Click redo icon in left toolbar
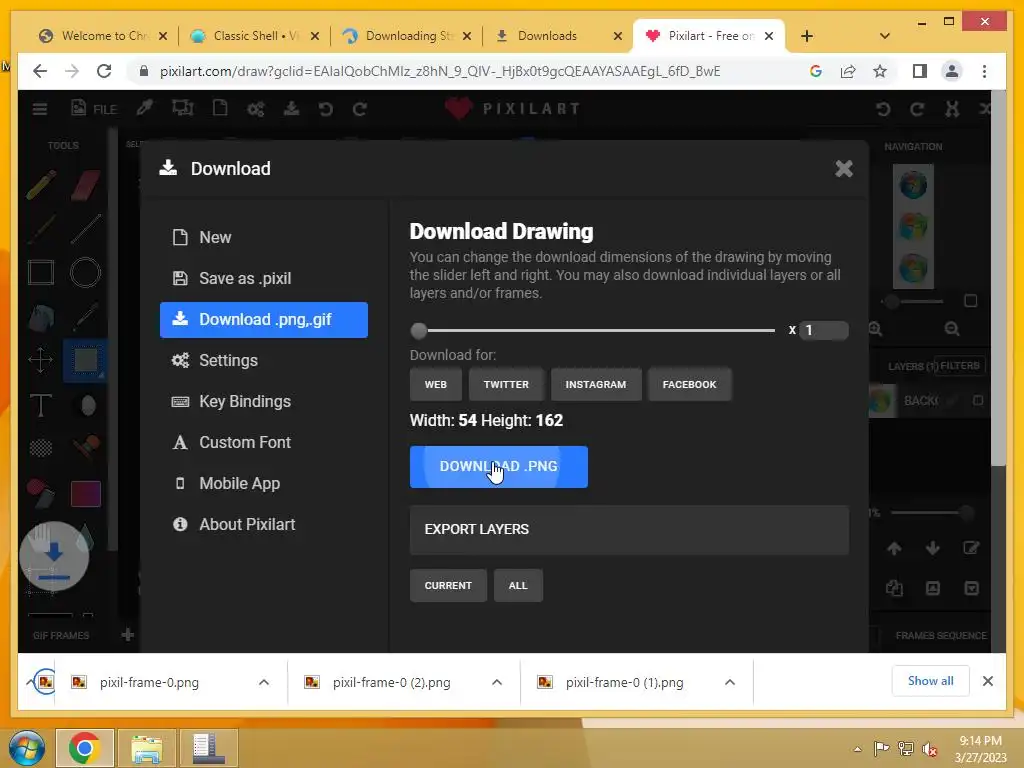Screen dimensions: 1024x768 [x=360, y=108]
